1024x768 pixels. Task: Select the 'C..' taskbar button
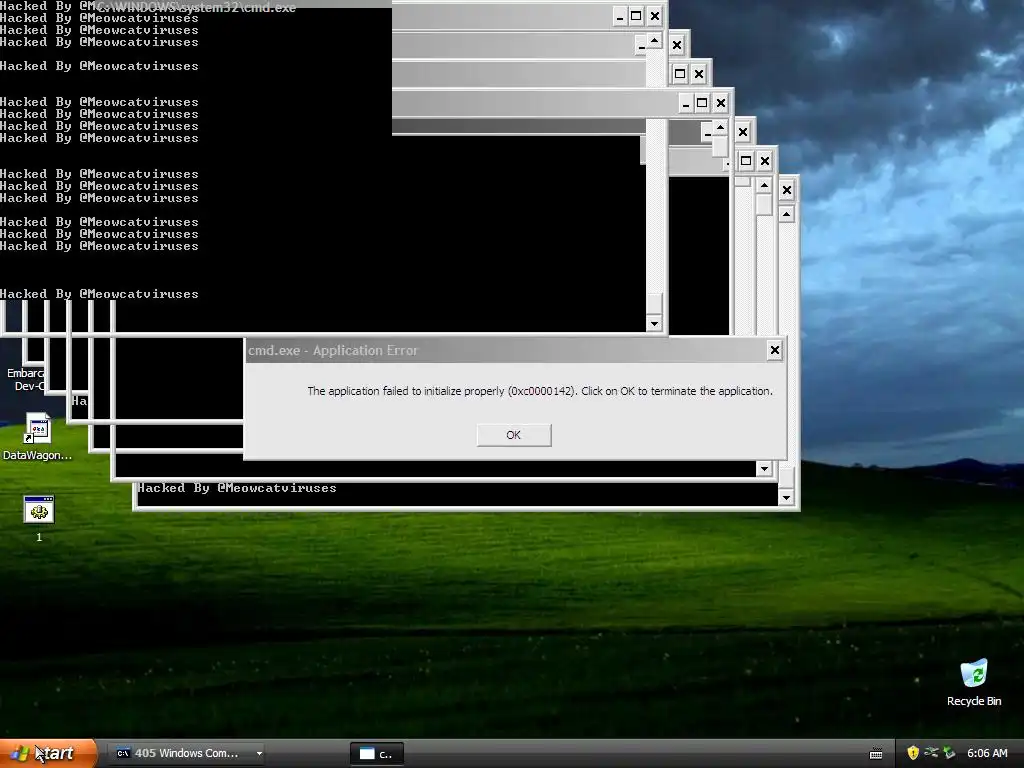pyautogui.click(x=377, y=754)
